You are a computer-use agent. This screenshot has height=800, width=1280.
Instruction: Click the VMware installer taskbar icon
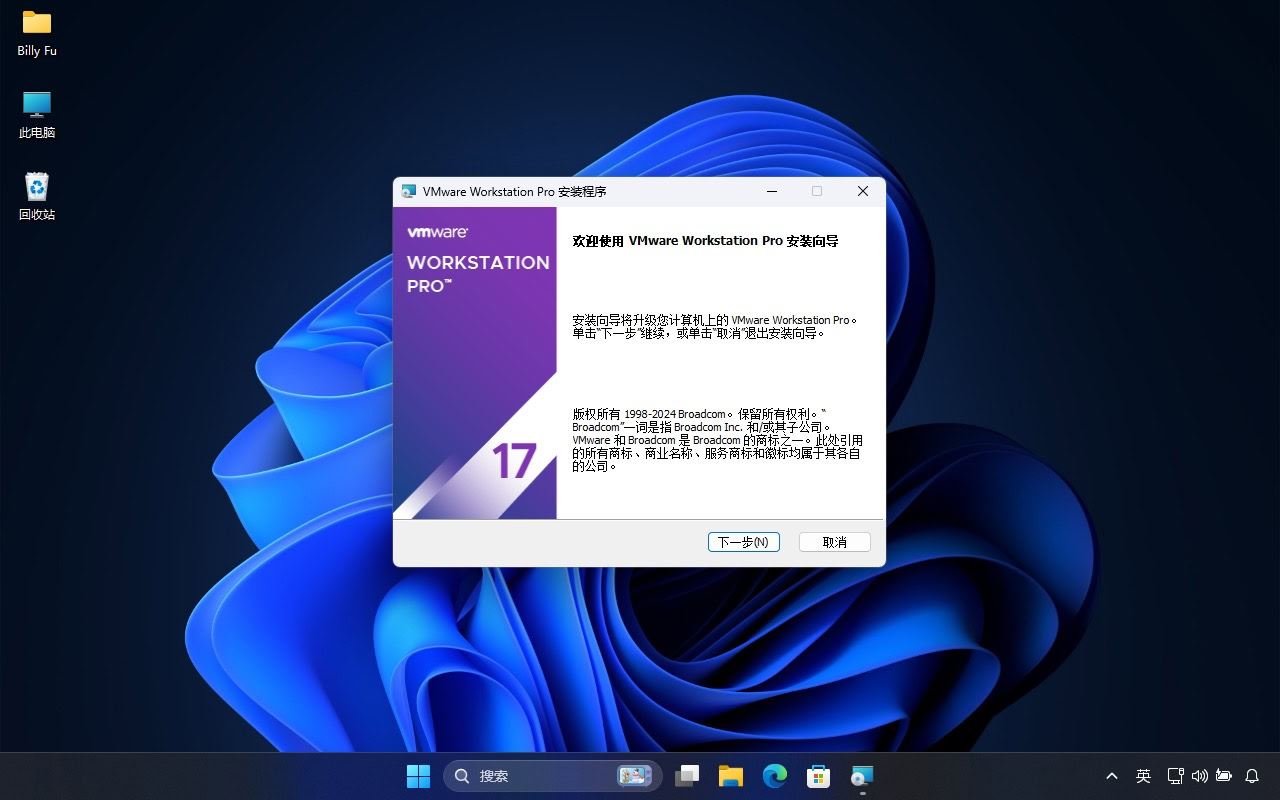[862, 776]
